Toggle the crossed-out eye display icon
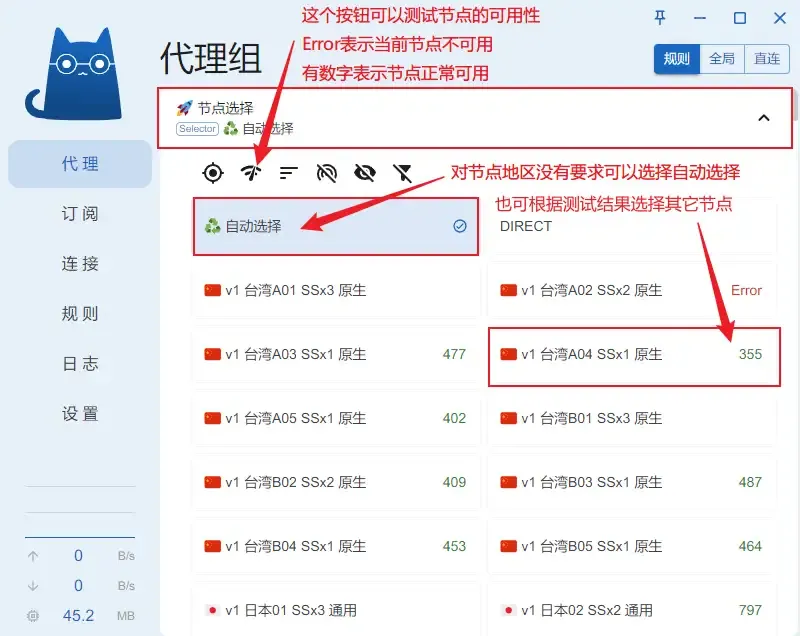The image size is (800, 636). point(365,173)
